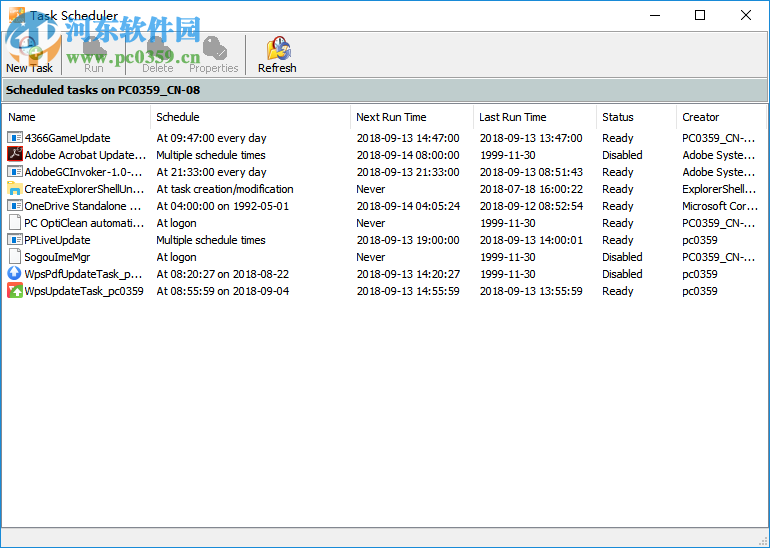770x548 pixels.
Task: Click next run time '2018-09-13 21:33:00'
Action: (x=408, y=172)
